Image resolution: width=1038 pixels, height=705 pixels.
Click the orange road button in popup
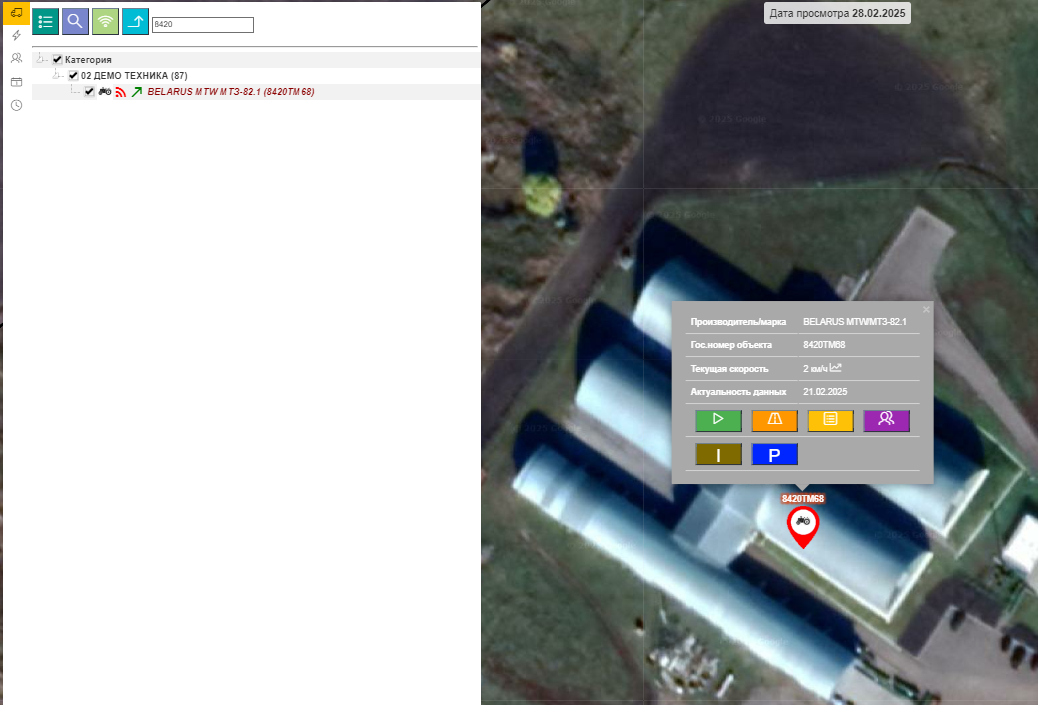click(x=774, y=420)
